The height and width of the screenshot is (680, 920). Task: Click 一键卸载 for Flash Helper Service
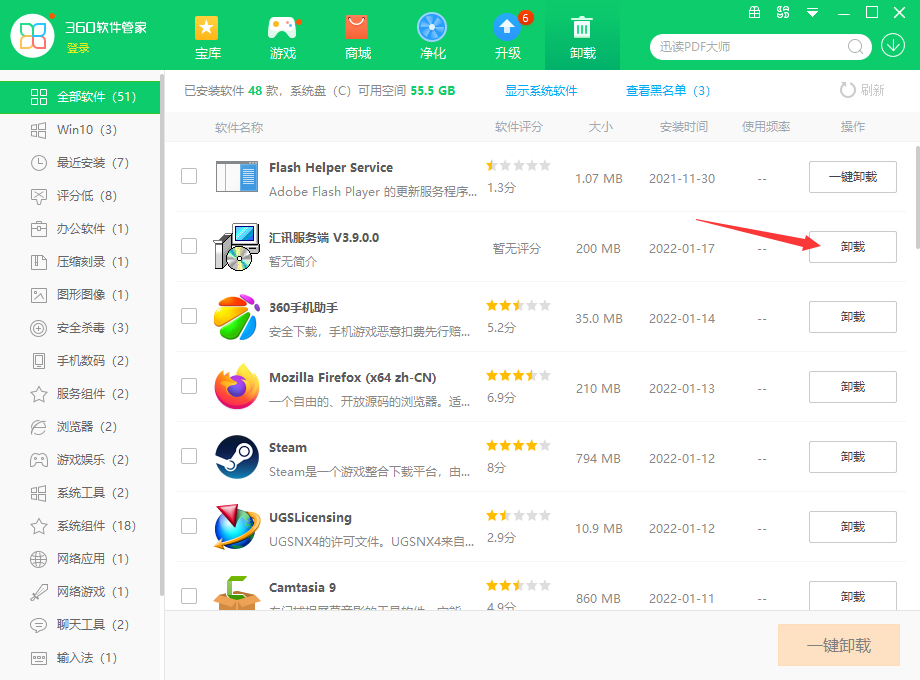tap(853, 177)
